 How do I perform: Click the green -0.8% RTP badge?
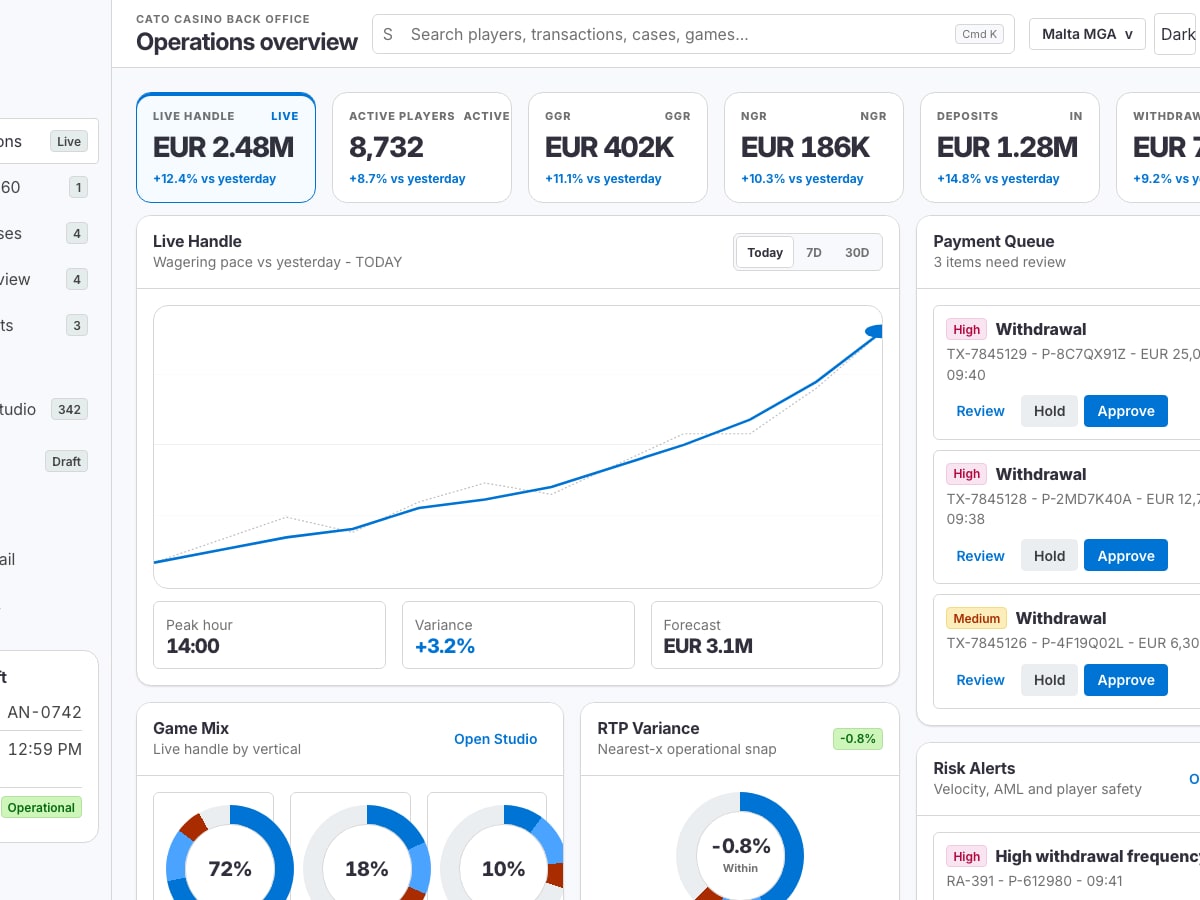858,739
